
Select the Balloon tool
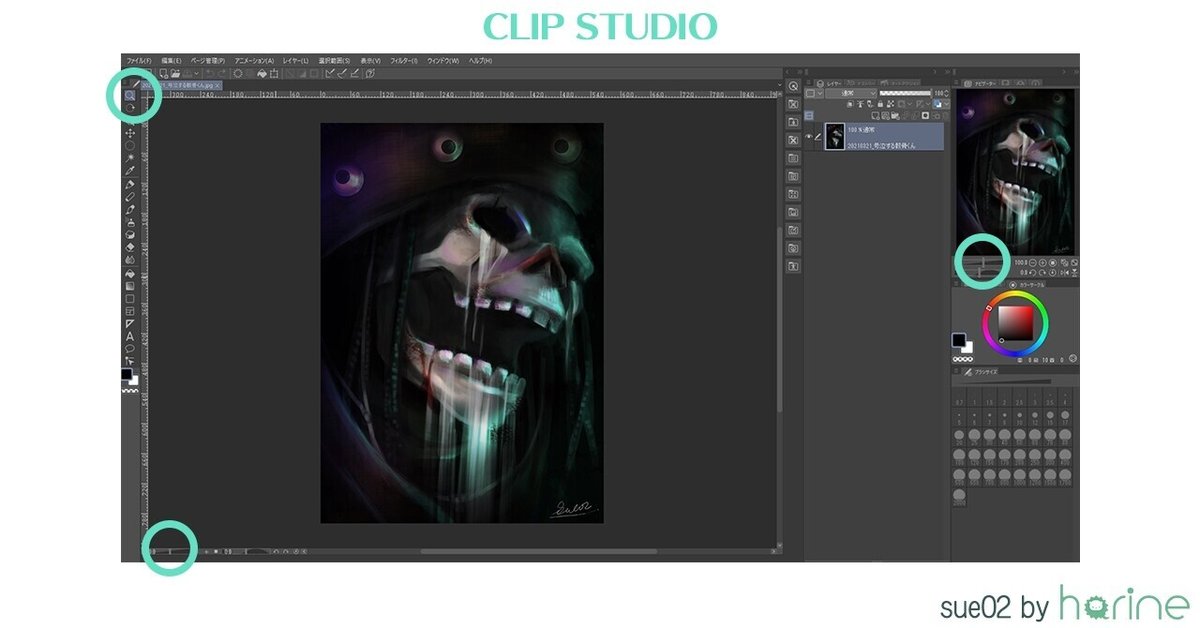[x=130, y=348]
